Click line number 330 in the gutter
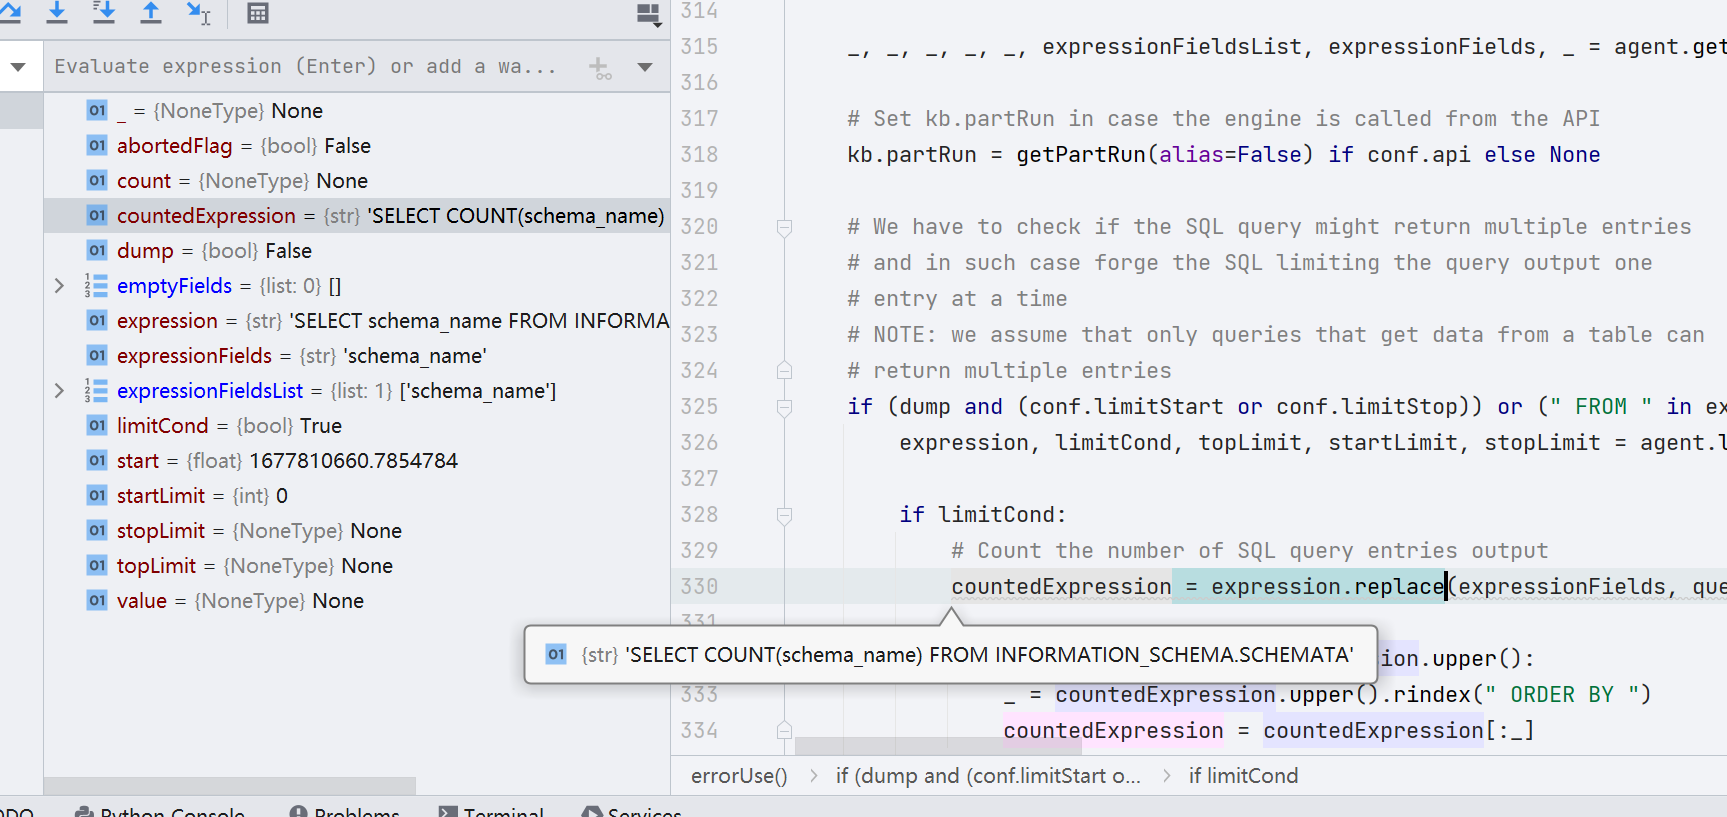Viewport: 1727px width, 817px height. coord(699,587)
